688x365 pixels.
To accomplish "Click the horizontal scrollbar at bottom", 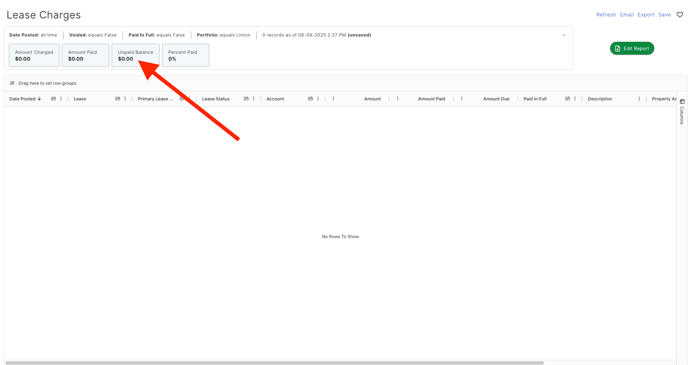I will point(274,363).
